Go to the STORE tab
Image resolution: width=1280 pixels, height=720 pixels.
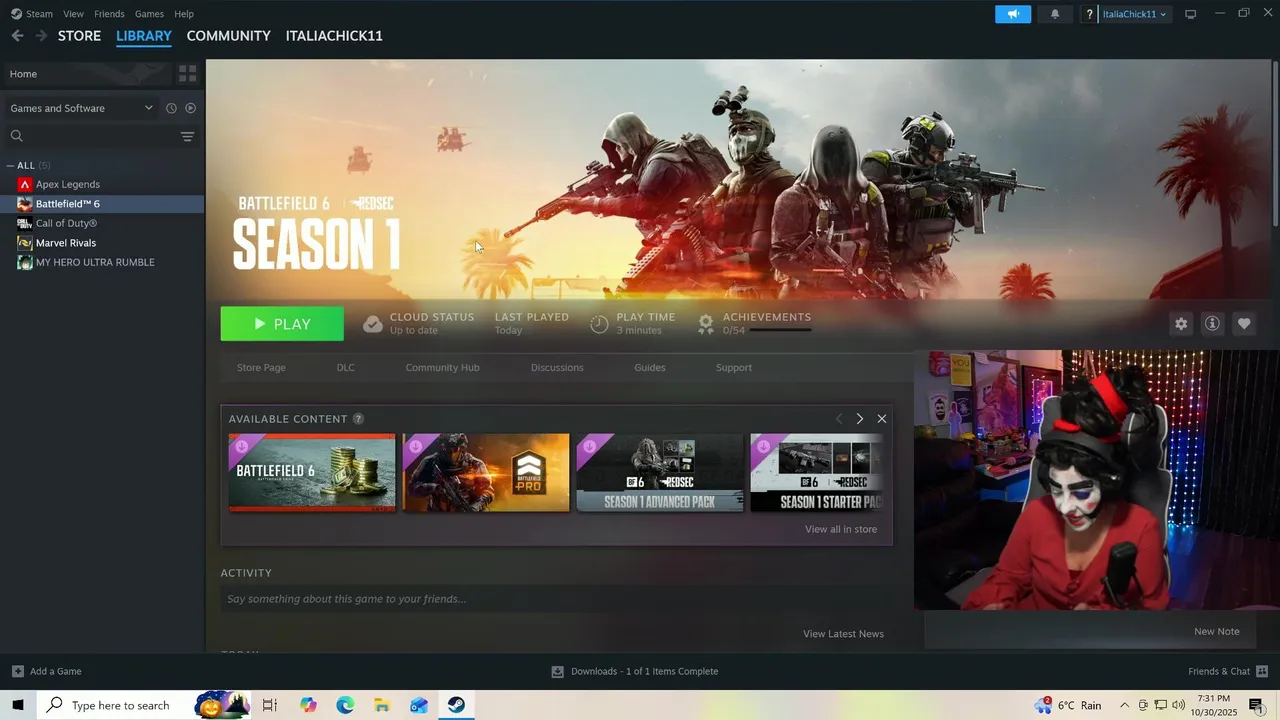pos(79,36)
